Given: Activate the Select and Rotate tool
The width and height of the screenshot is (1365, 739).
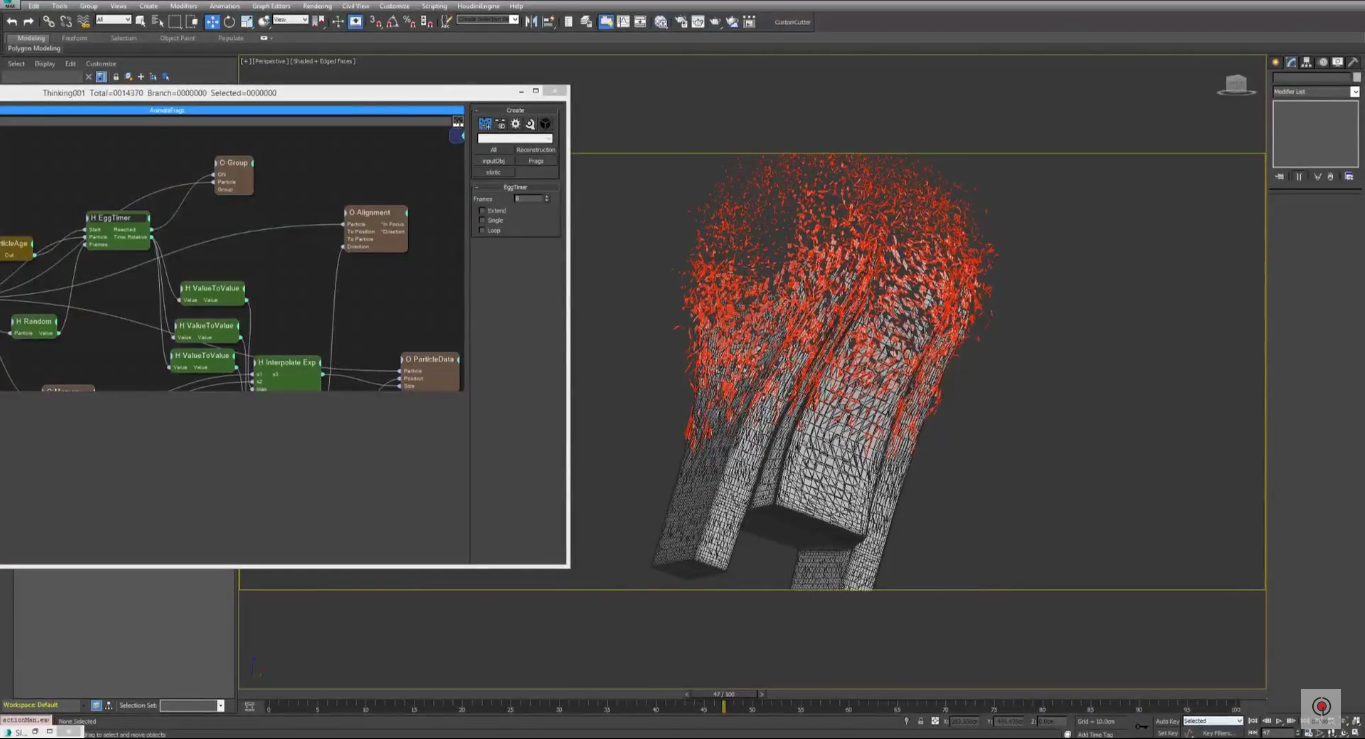Looking at the screenshot, I should [x=229, y=21].
